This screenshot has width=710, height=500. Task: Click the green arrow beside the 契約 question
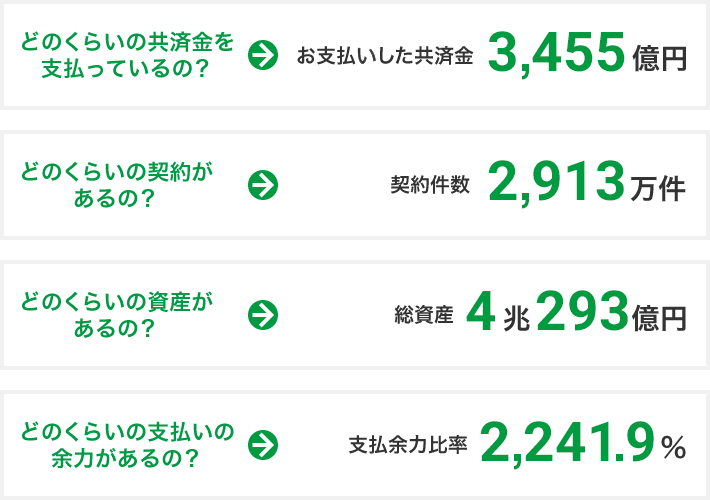click(x=262, y=185)
